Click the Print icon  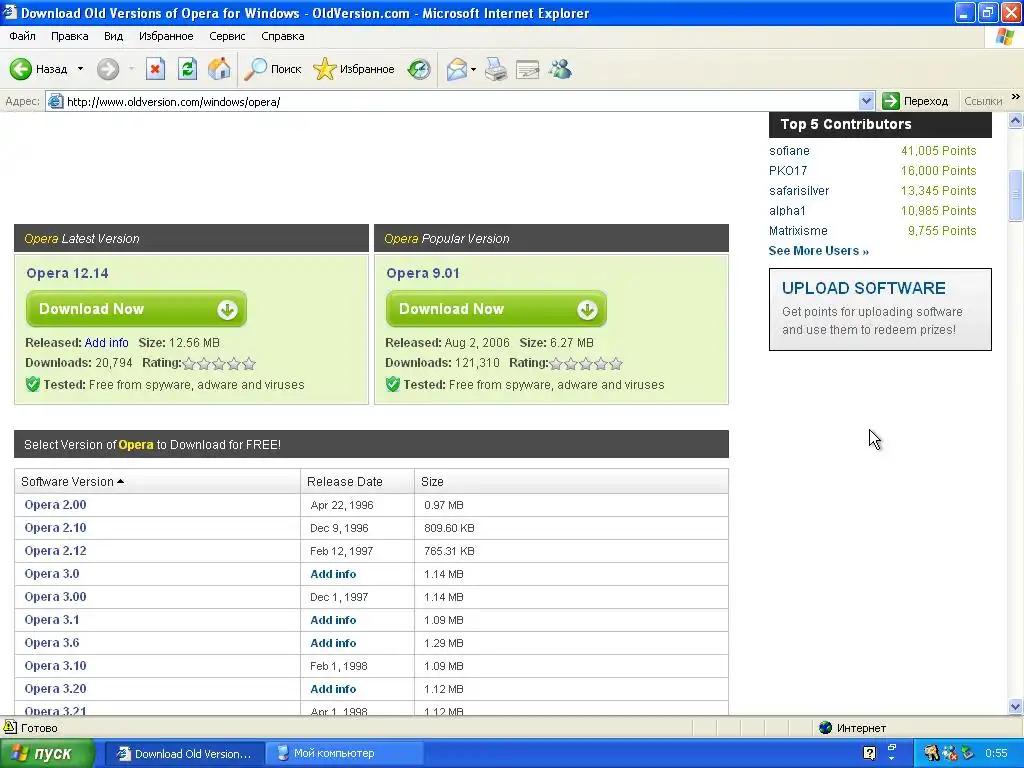tap(496, 69)
